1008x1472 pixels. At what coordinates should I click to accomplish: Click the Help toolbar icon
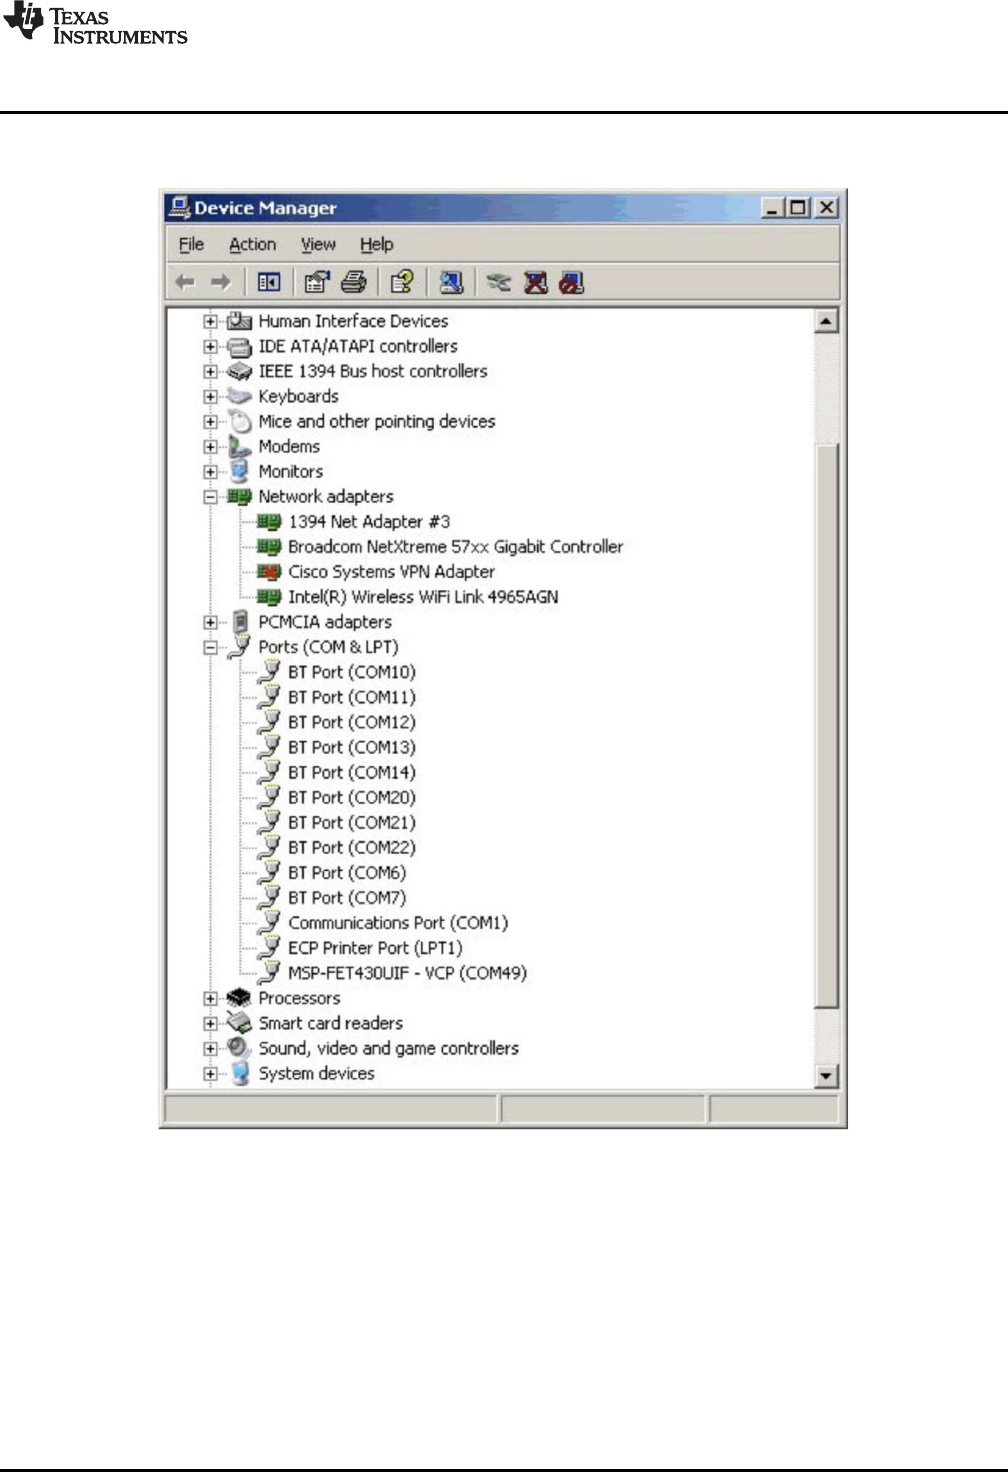coord(402,282)
